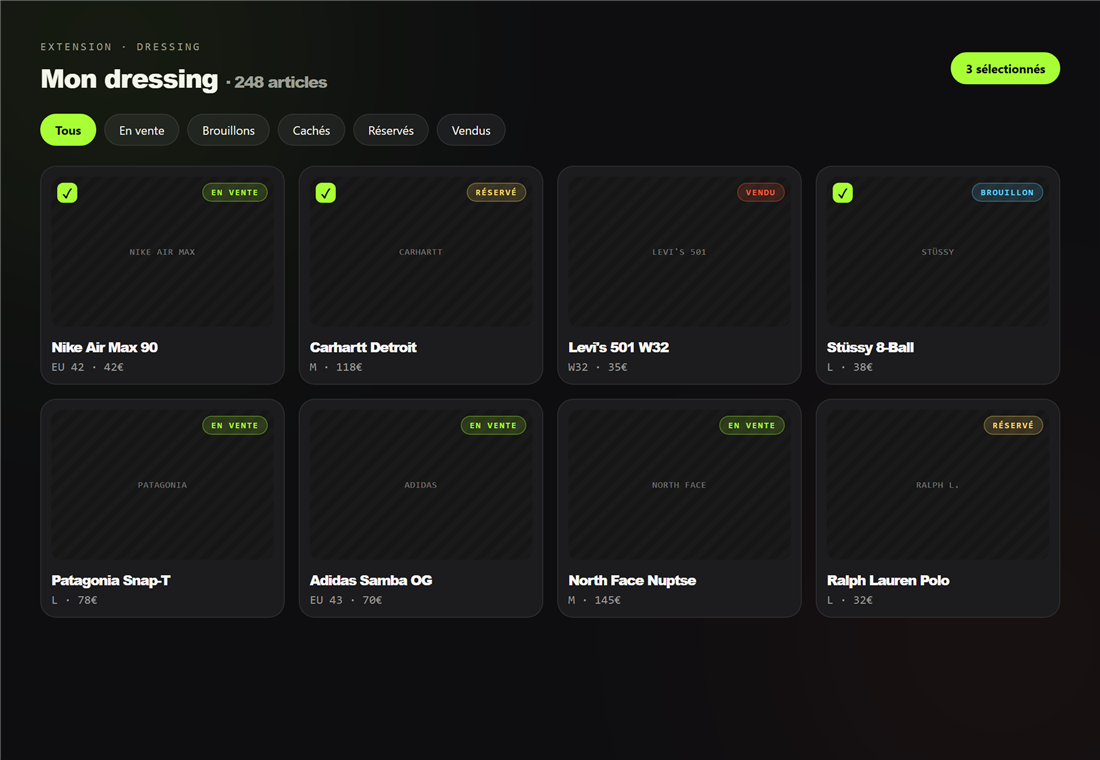Screen dimensions: 1100x760
Task: Click the North Face Nuptse title
Action: point(632,580)
